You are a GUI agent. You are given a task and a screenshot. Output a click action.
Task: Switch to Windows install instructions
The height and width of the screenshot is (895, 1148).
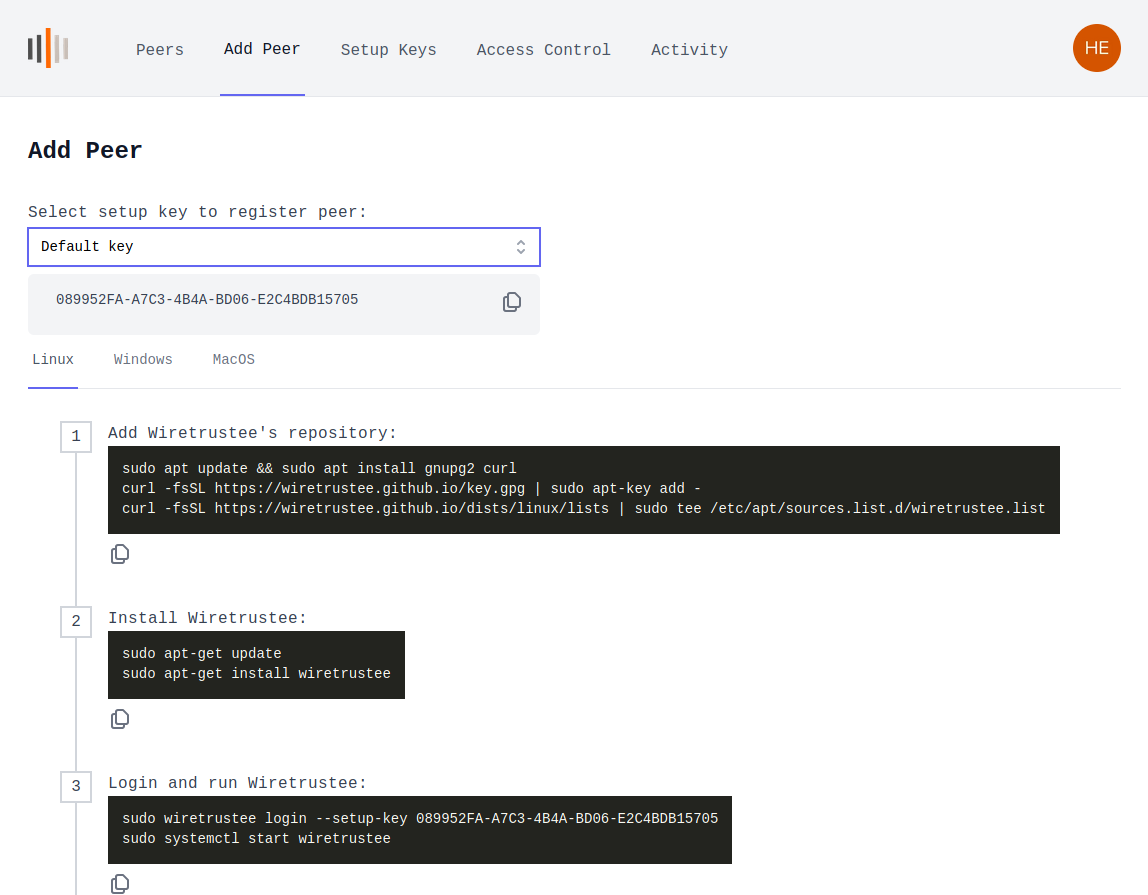point(142,359)
